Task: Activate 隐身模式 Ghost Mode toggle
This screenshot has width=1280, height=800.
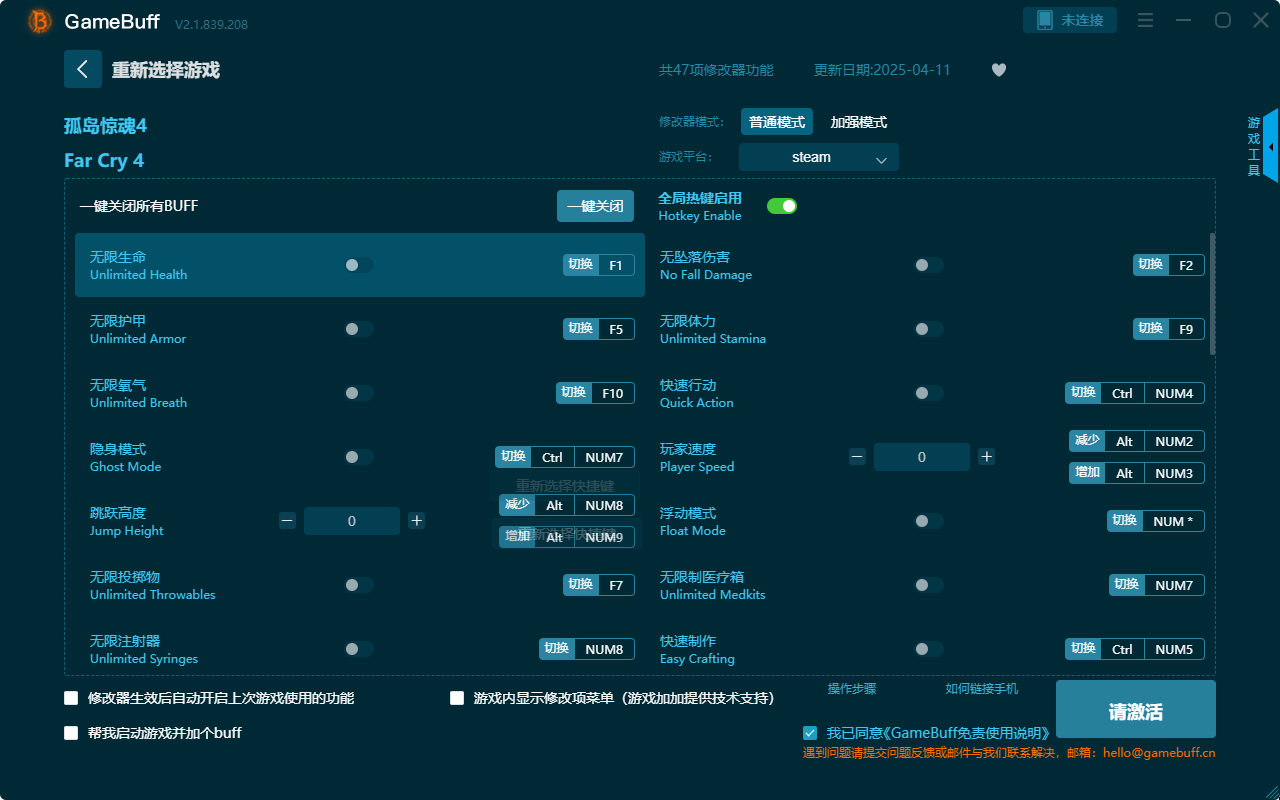Action: pos(358,457)
